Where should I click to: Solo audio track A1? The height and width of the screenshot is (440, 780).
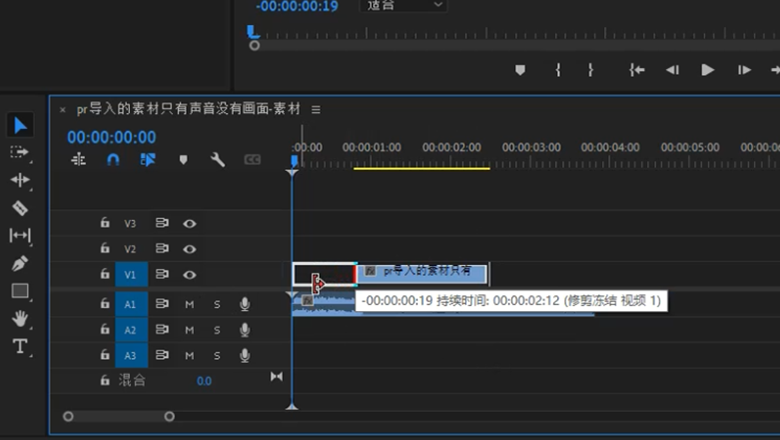click(216, 304)
